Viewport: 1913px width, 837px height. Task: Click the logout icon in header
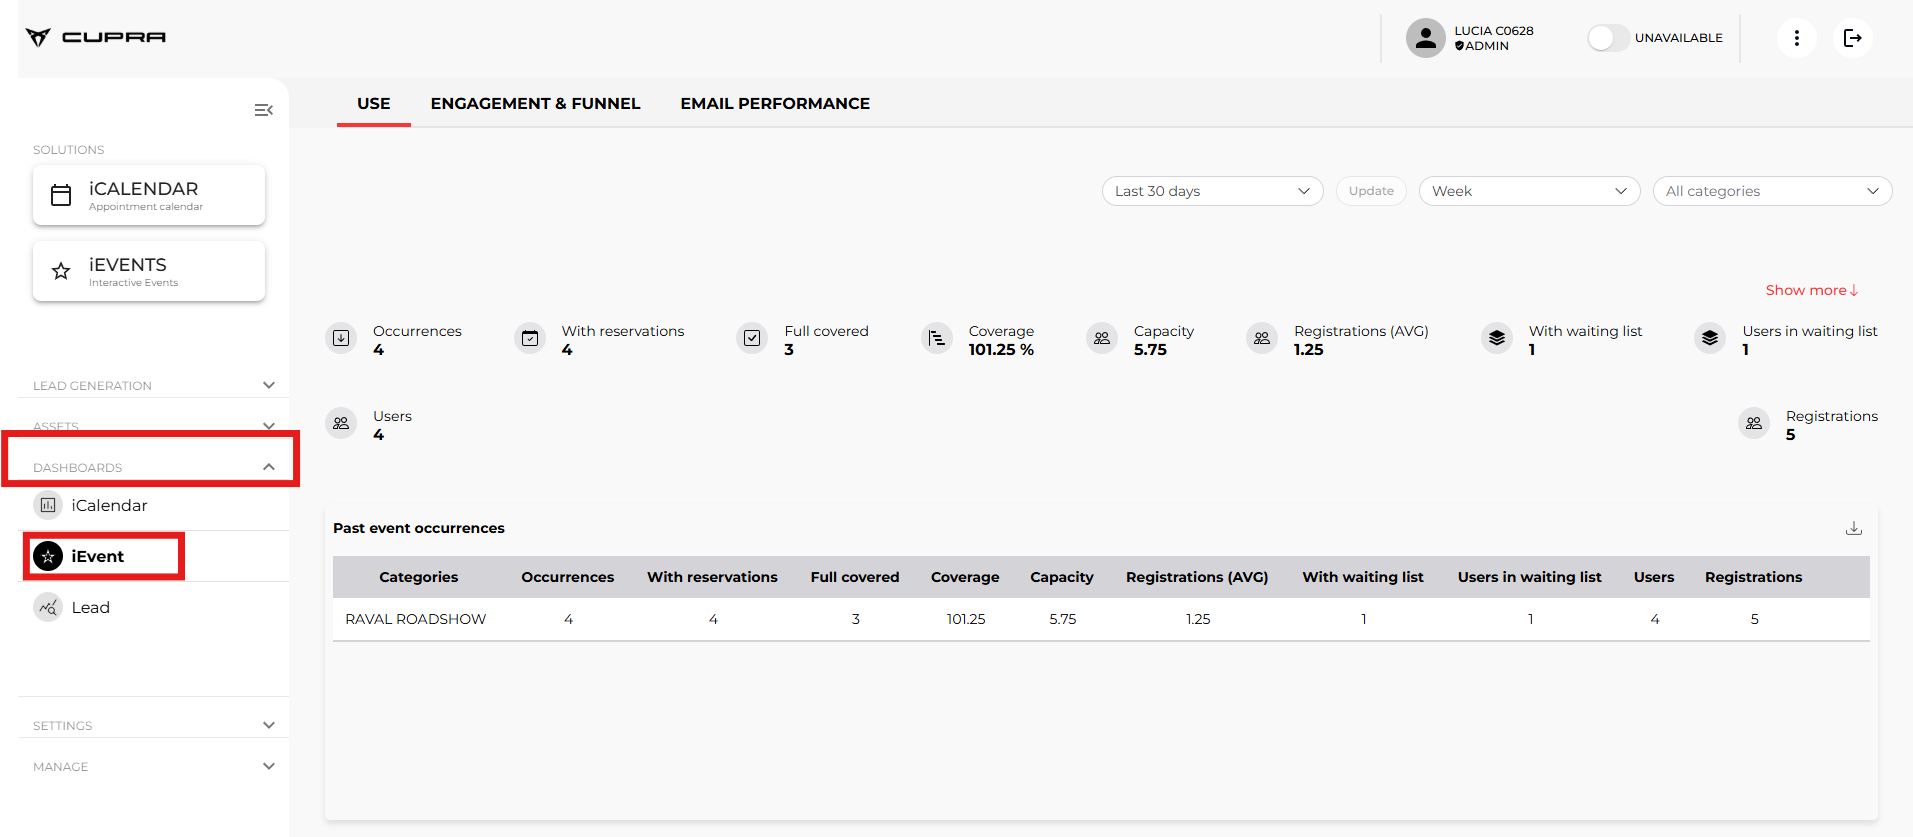point(1852,38)
